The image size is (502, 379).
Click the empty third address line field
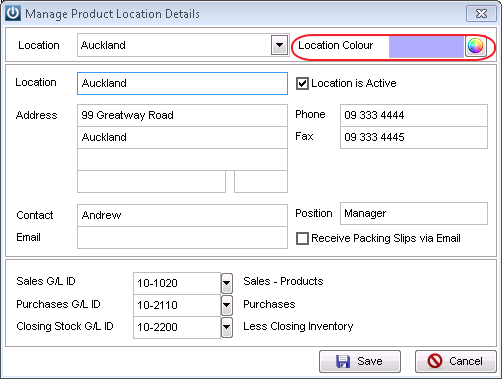(x=182, y=159)
